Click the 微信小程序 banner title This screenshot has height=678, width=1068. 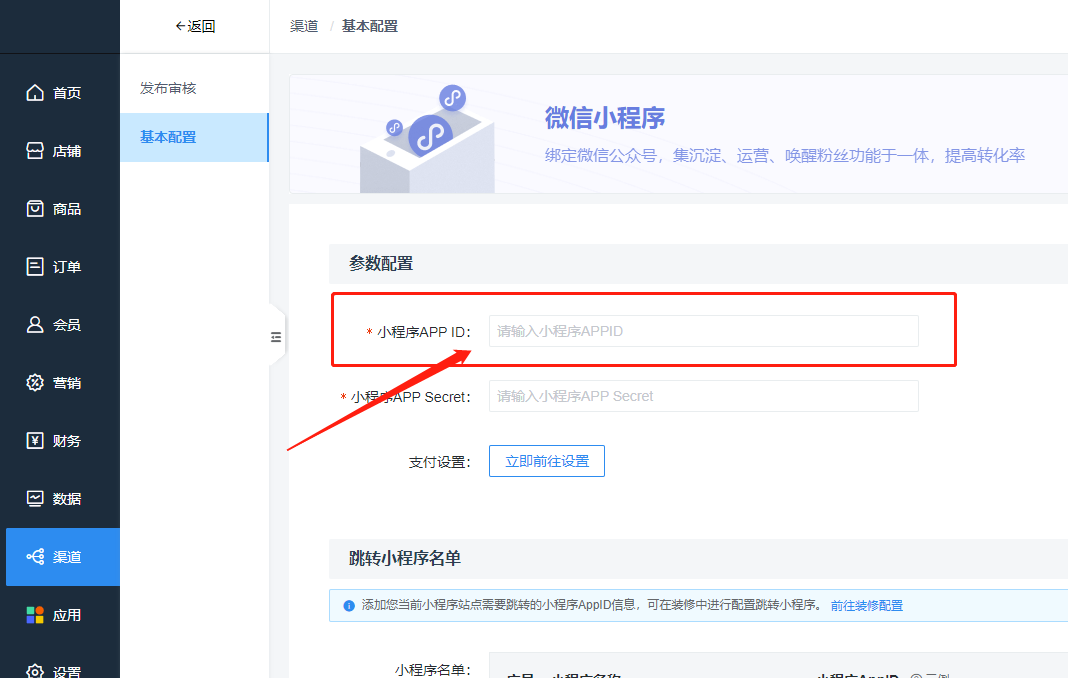pos(605,118)
